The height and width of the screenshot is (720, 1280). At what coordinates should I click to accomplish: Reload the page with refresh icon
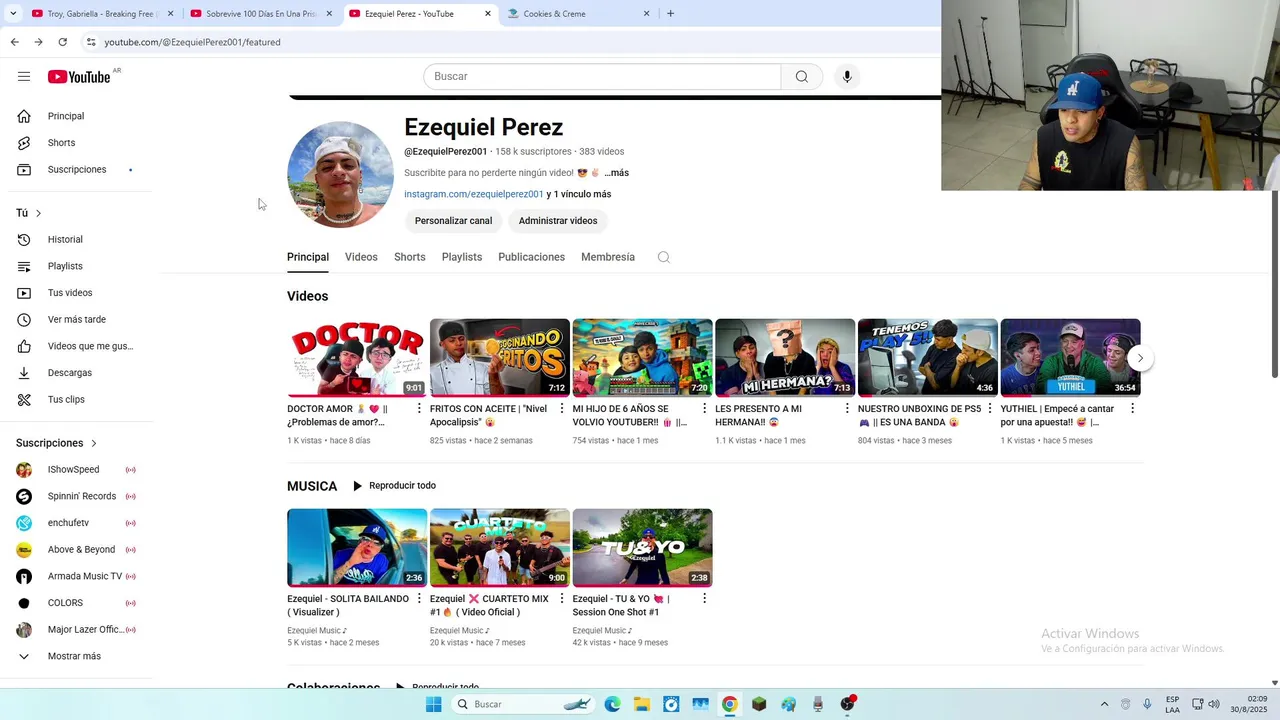click(62, 42)
